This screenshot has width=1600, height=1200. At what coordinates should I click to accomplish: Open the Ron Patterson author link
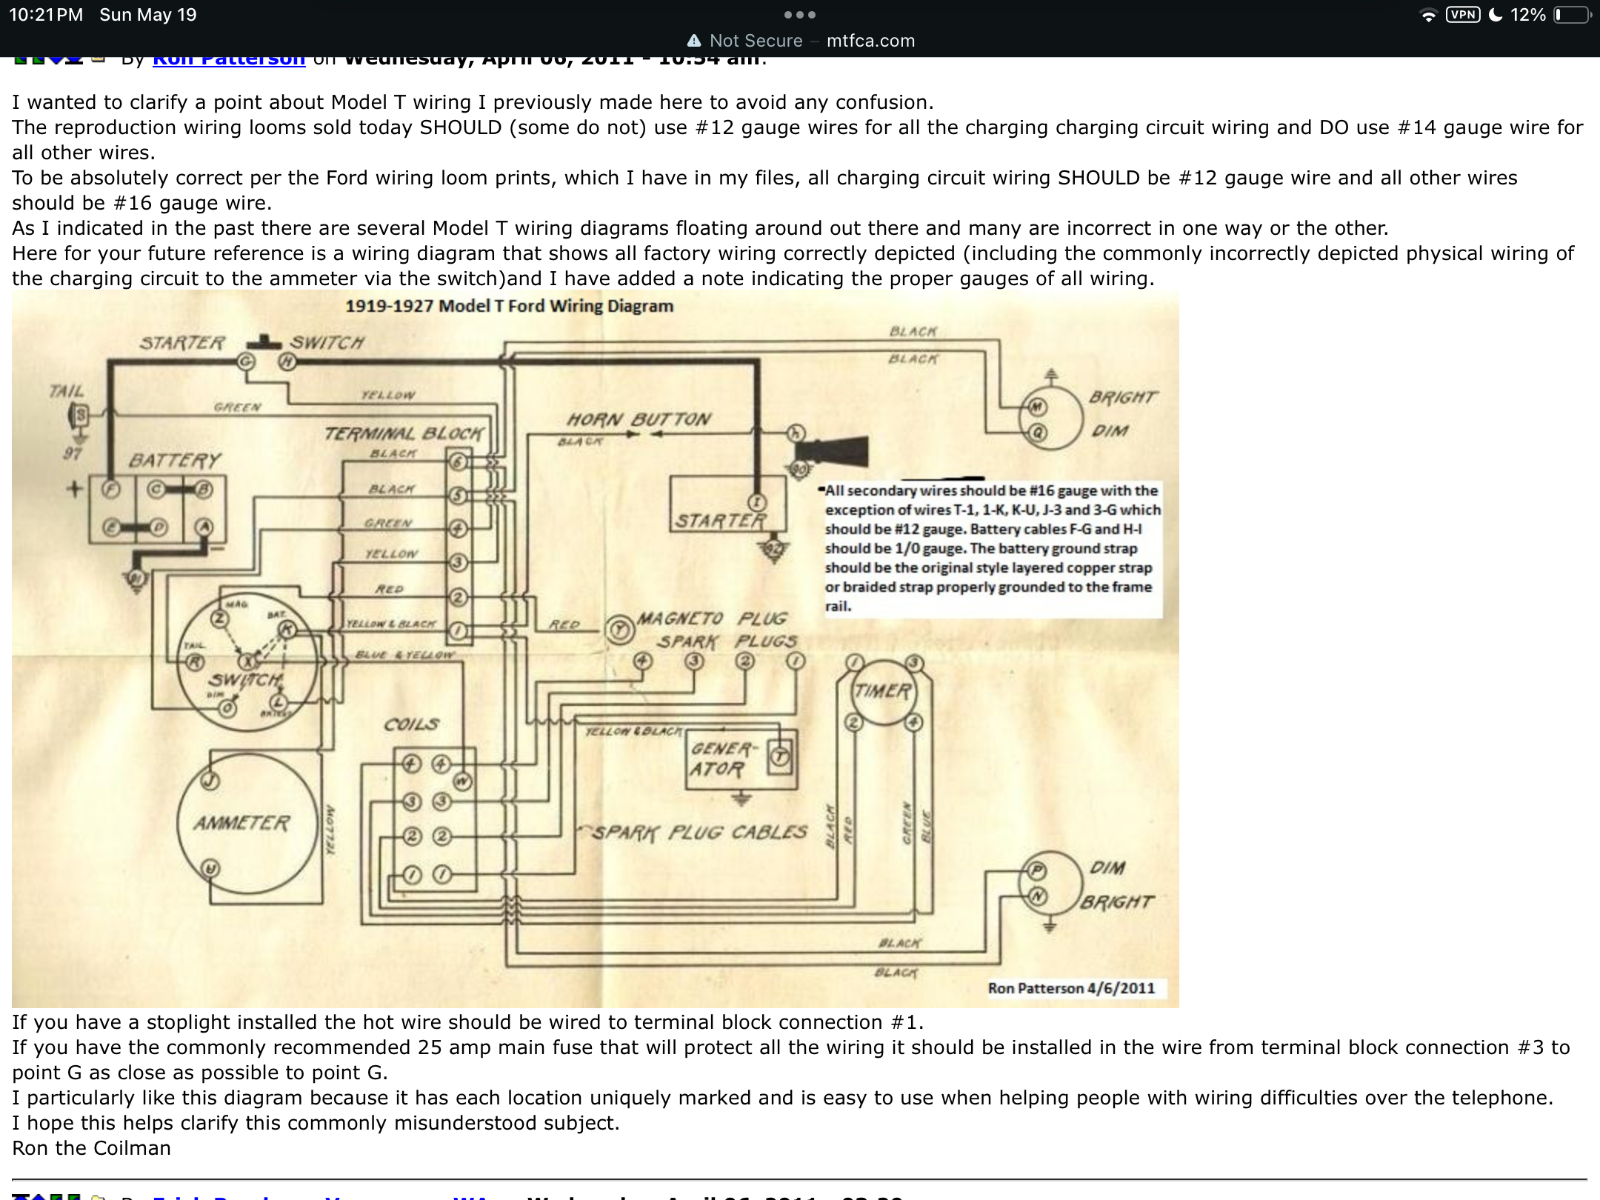point(228,59)
